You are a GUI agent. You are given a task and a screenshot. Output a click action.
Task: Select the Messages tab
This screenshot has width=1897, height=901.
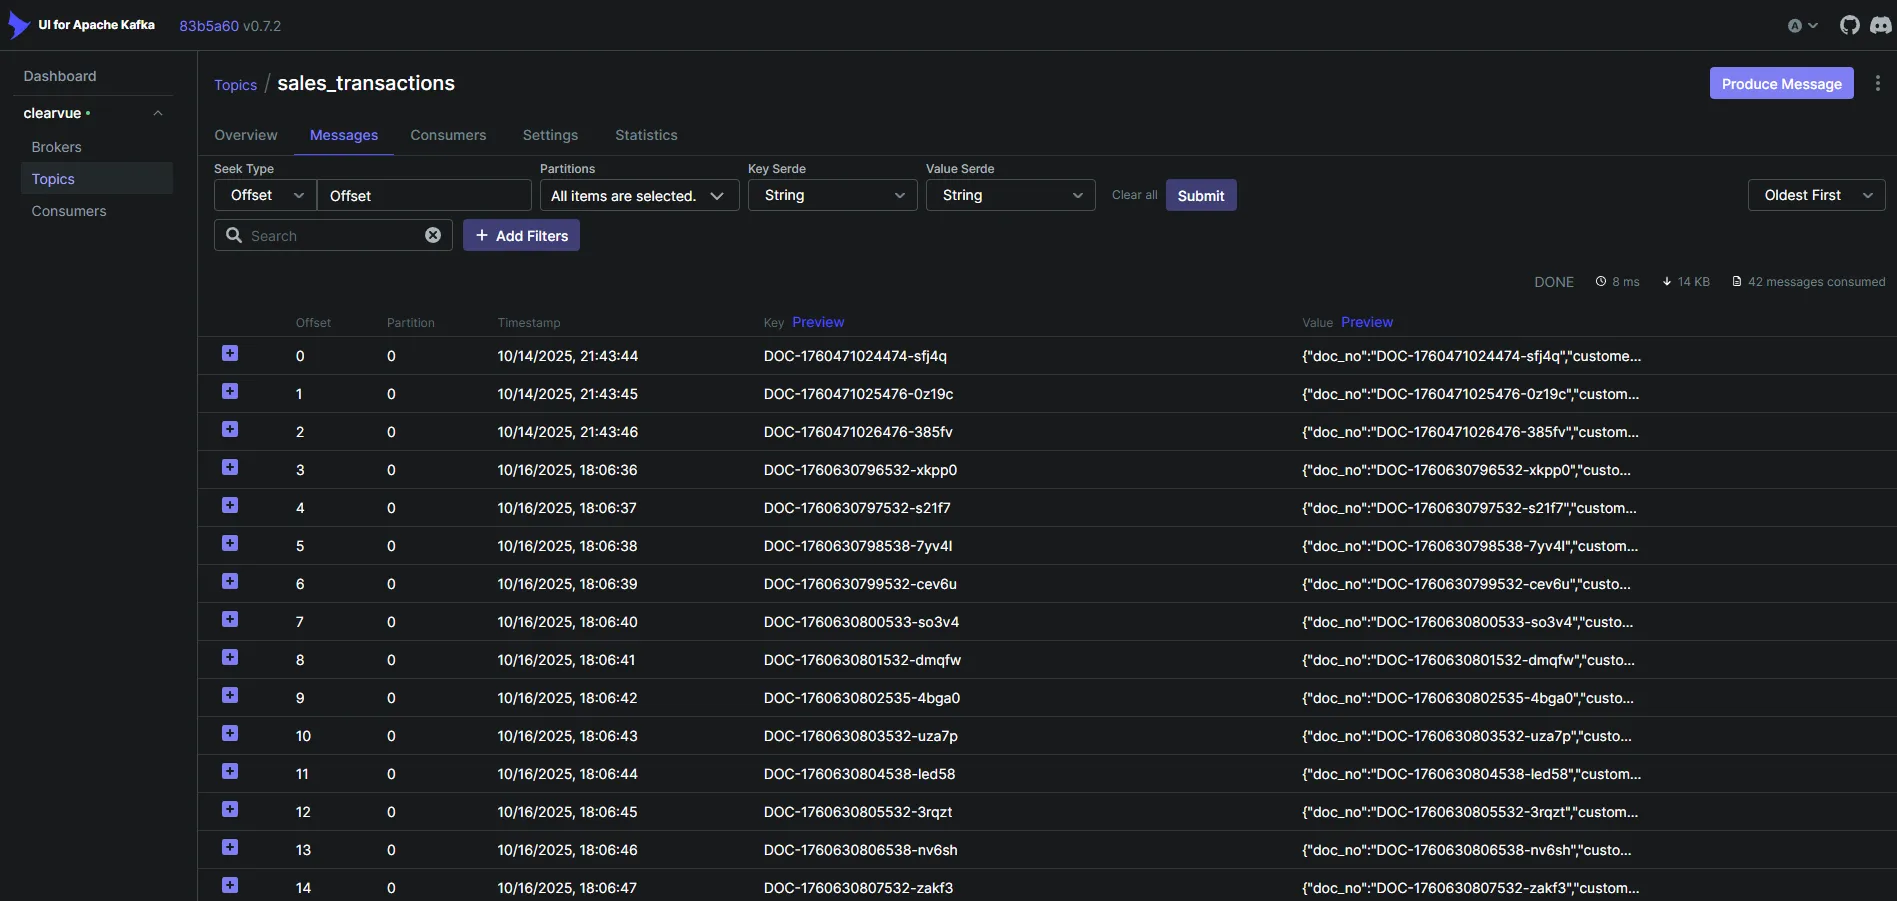pos(344,135)
